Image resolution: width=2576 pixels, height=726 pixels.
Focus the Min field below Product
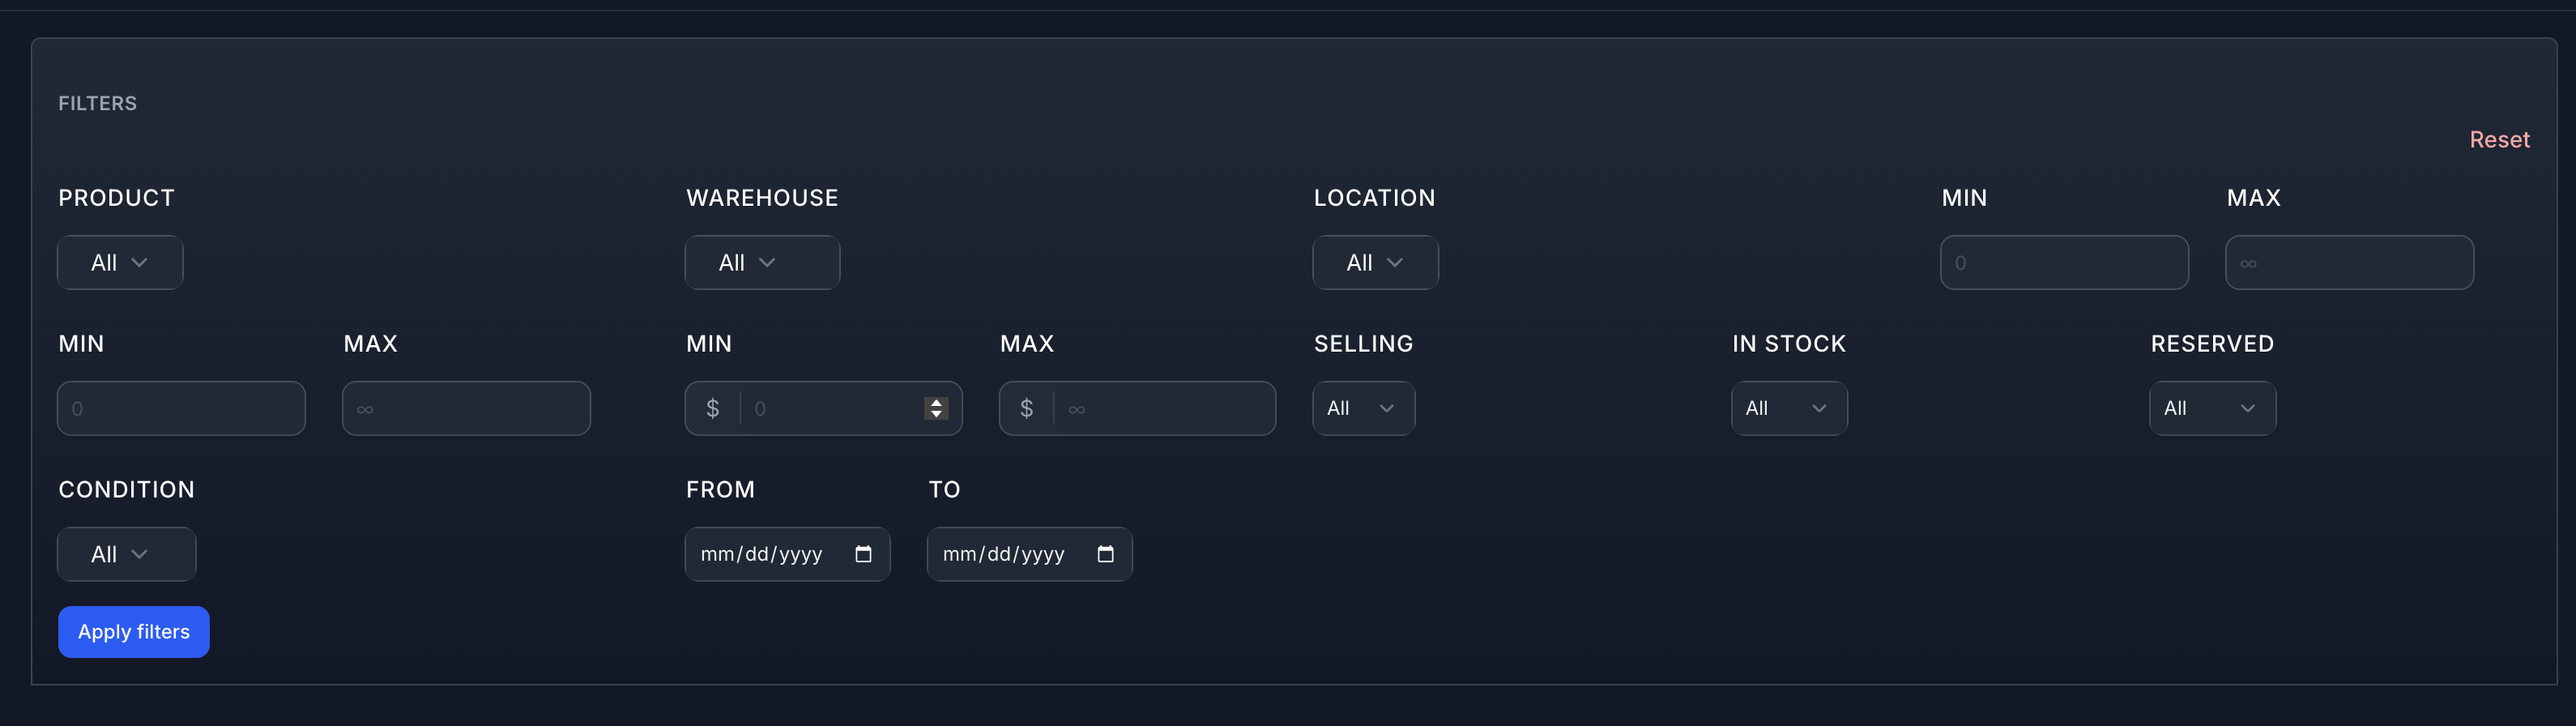[x=181, y=408]
